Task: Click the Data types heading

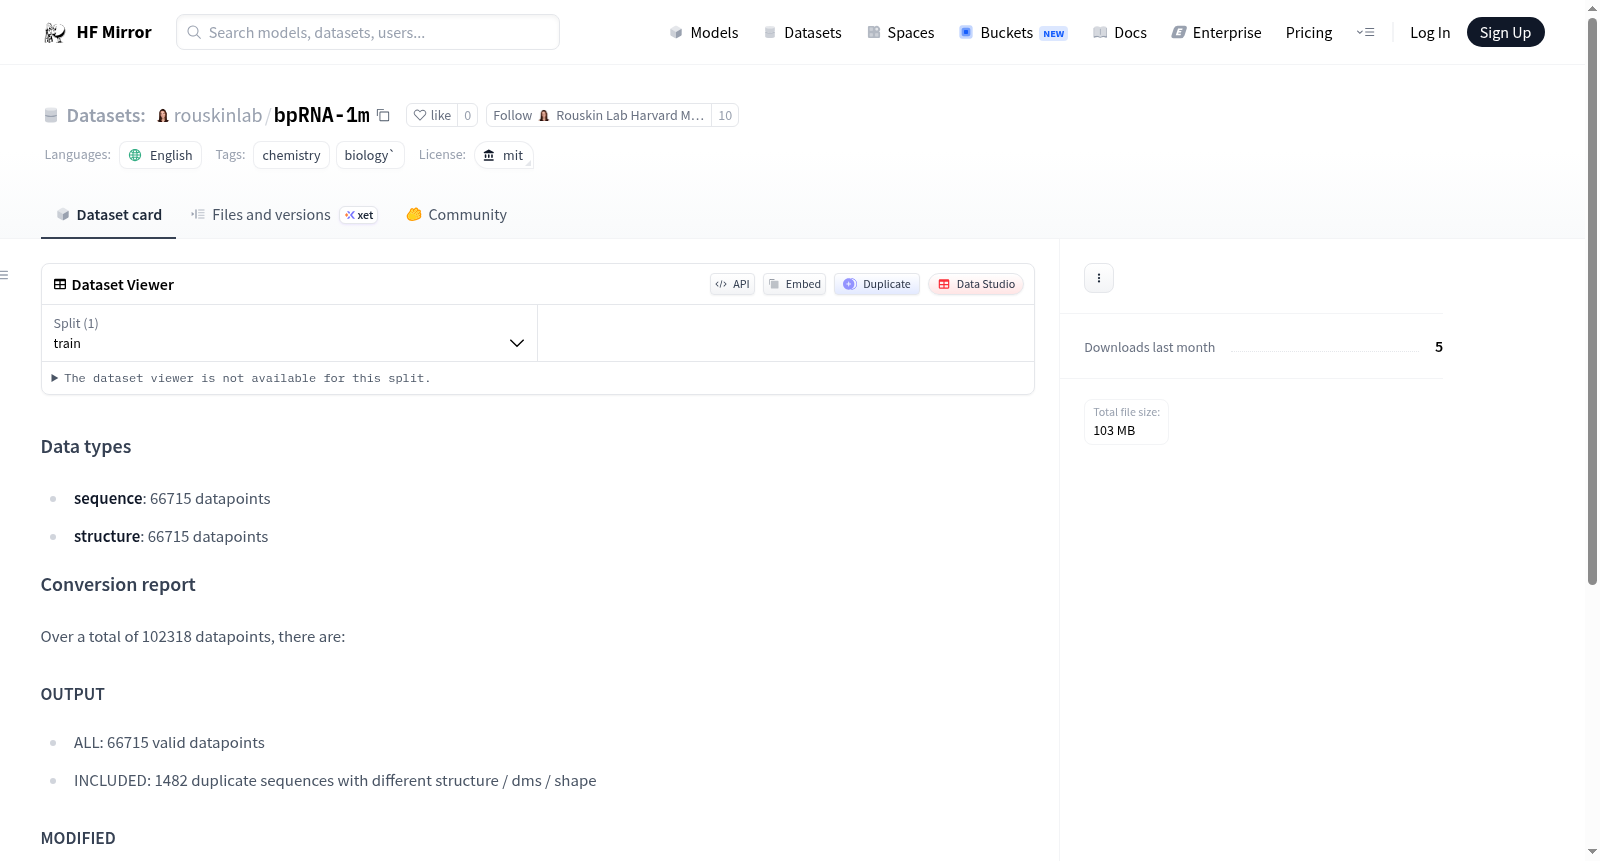Action: (x=86, y=447)
